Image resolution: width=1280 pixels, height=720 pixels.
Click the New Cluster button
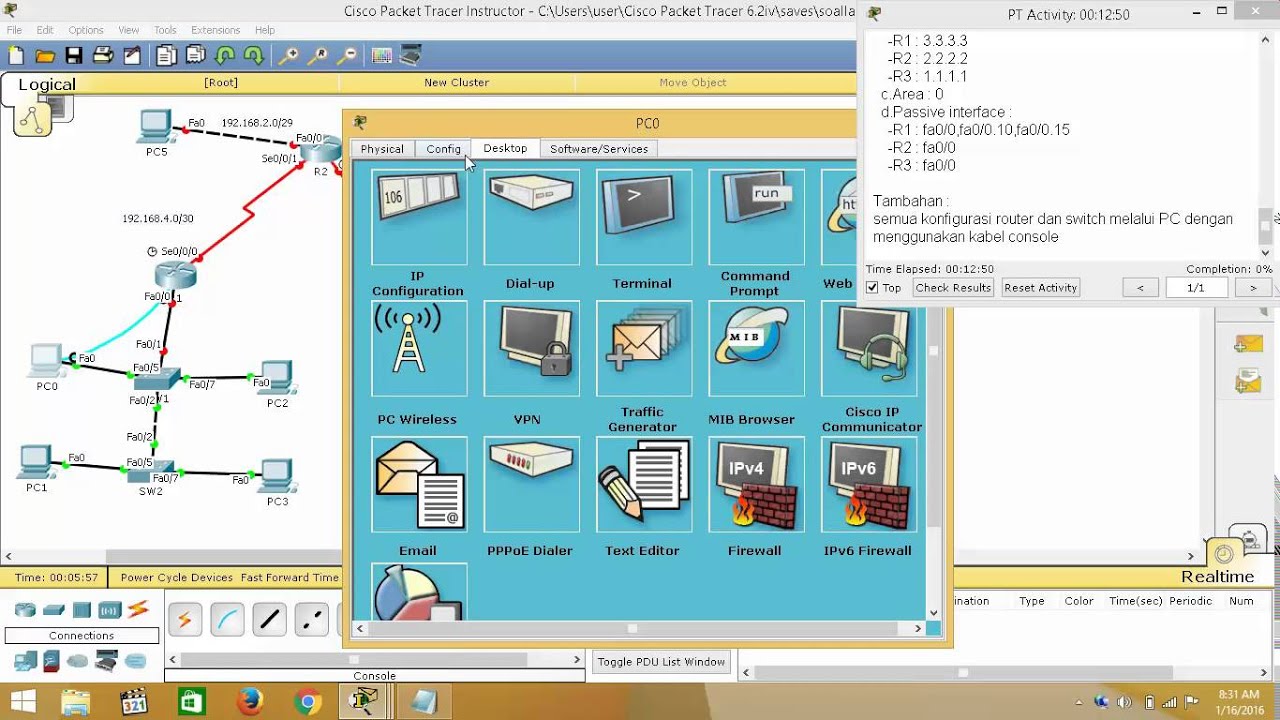[x=456, y=83]
